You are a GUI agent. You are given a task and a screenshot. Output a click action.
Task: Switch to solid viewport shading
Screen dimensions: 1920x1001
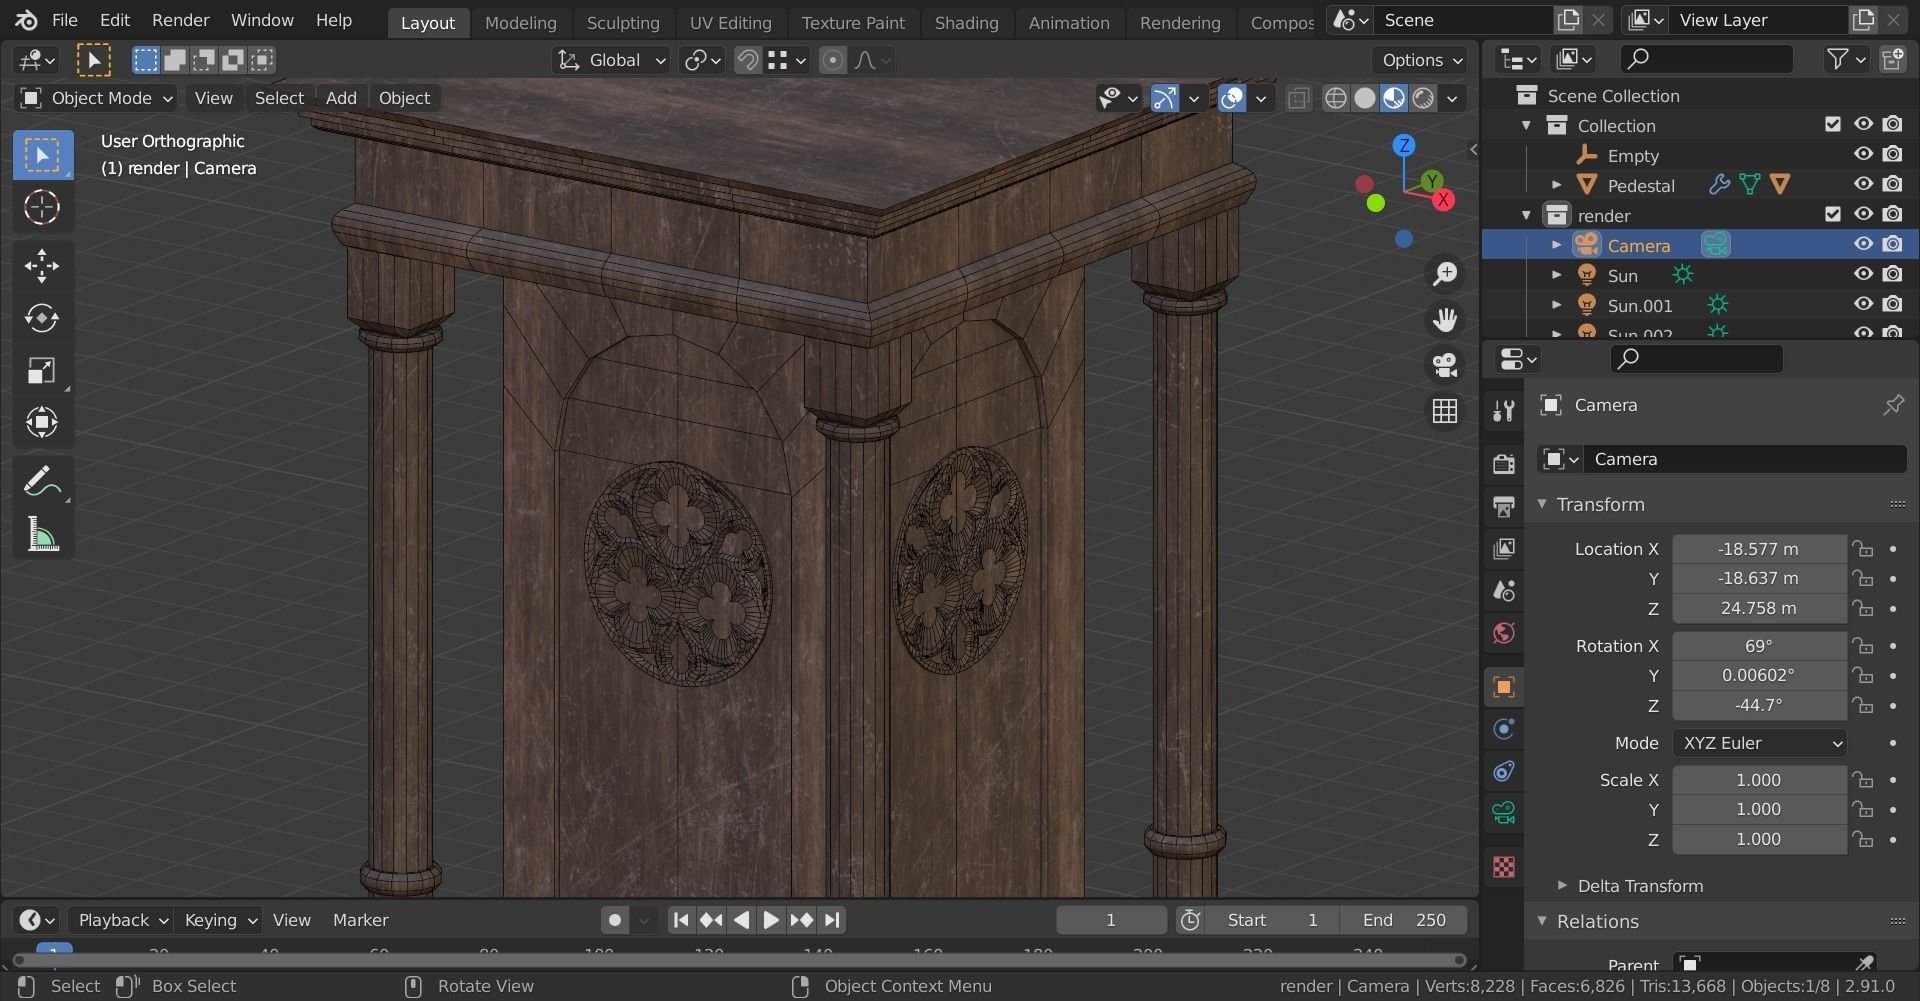1365,98
